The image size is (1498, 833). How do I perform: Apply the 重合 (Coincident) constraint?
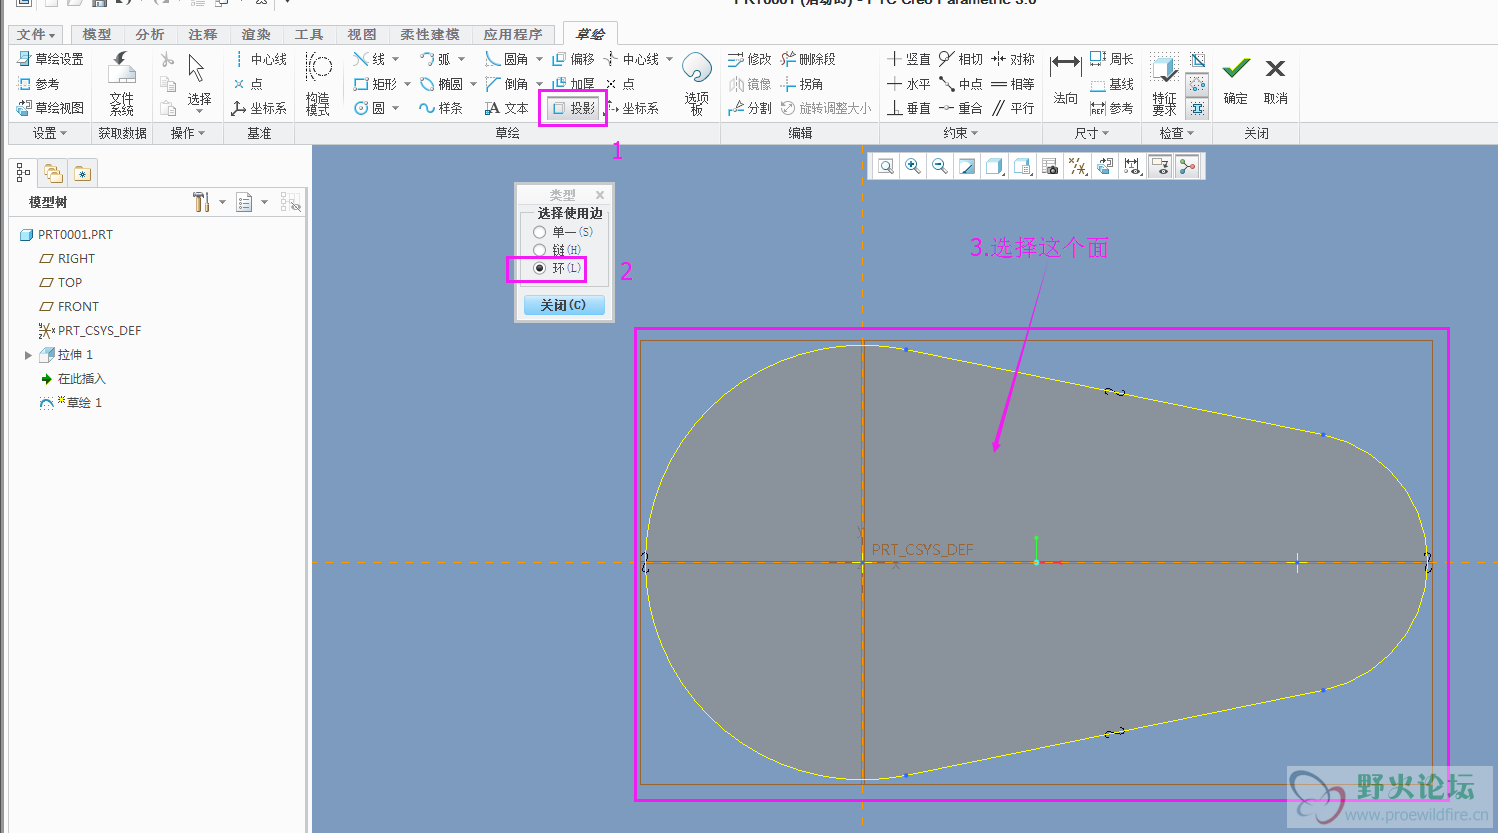point(960,108)
